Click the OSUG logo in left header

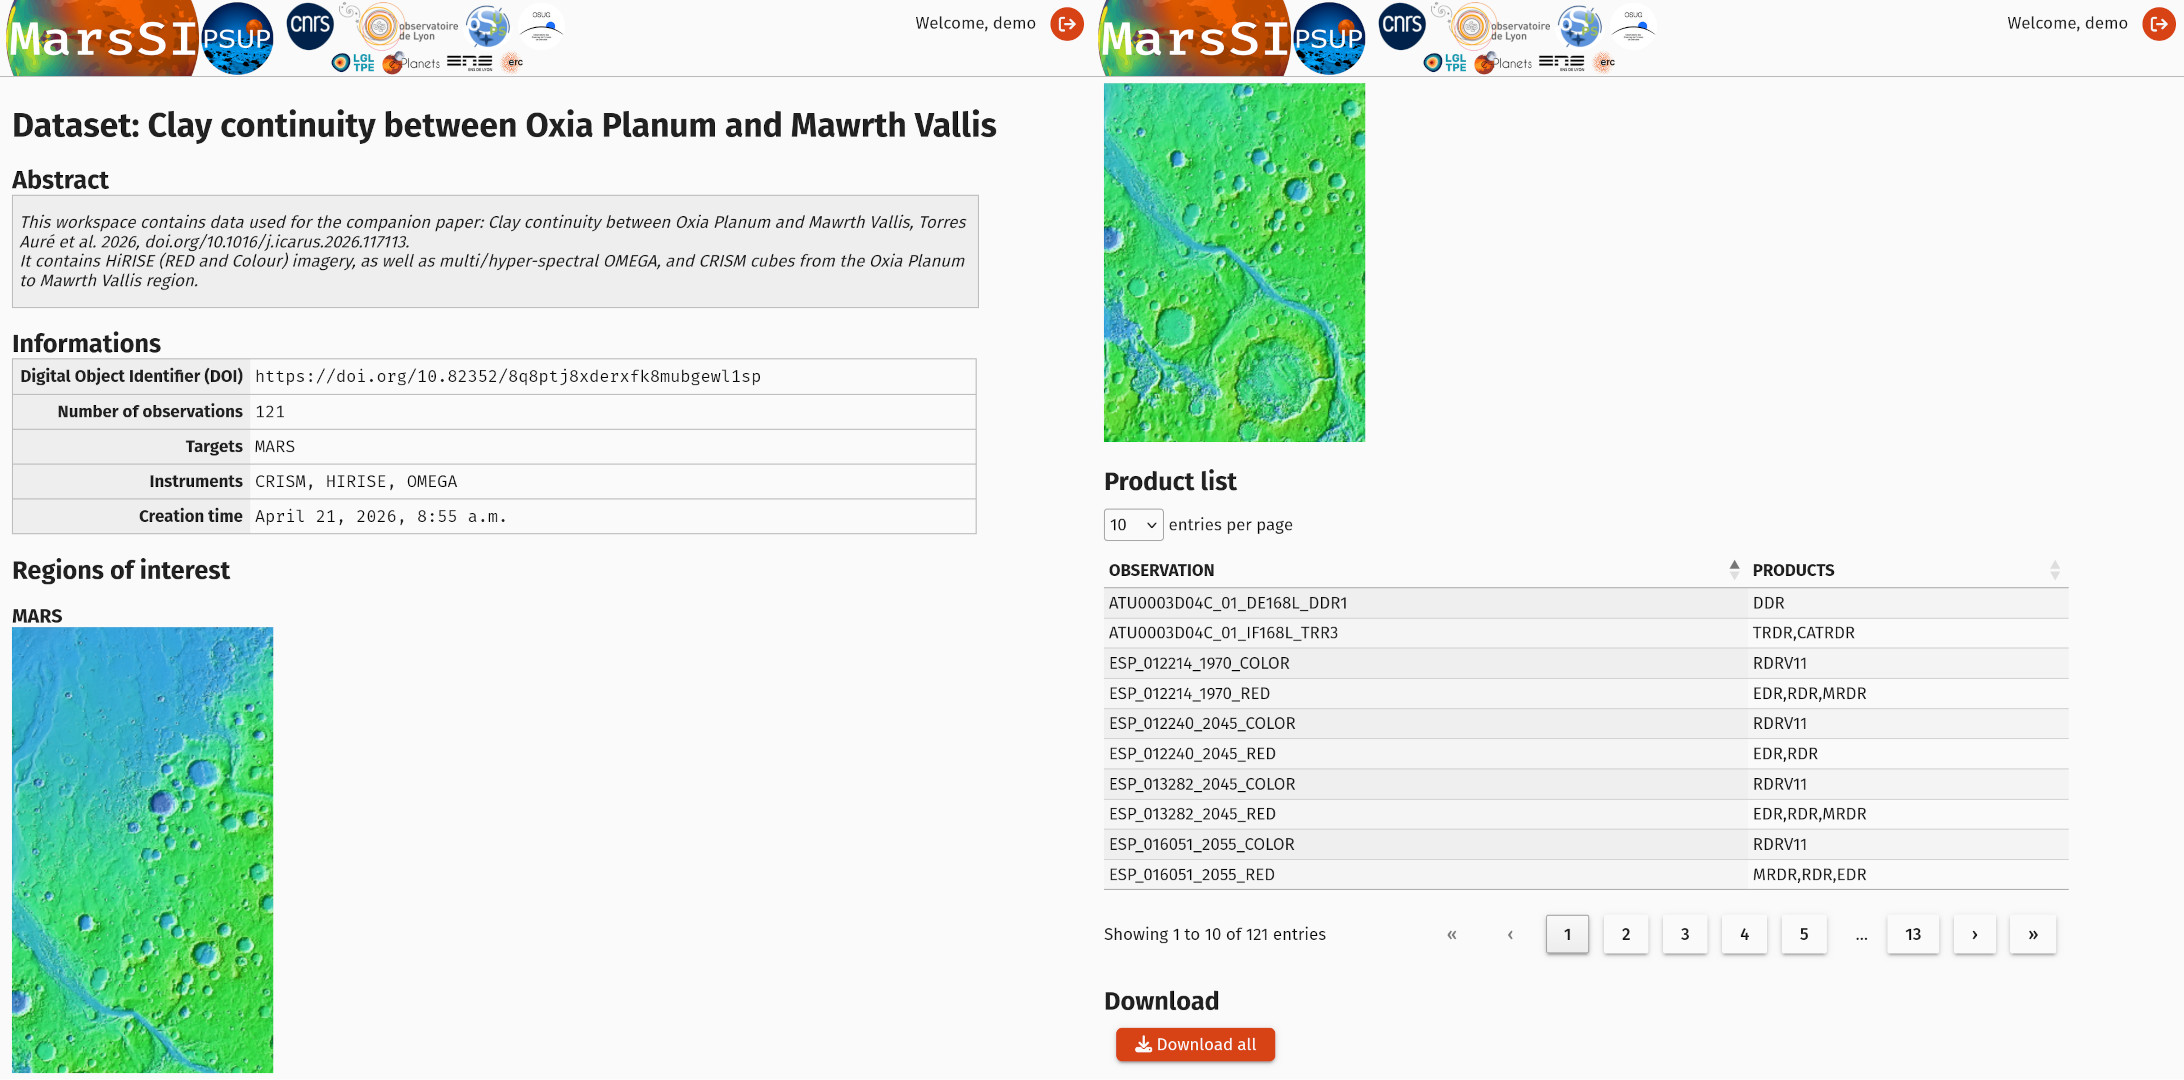point(541,28)
